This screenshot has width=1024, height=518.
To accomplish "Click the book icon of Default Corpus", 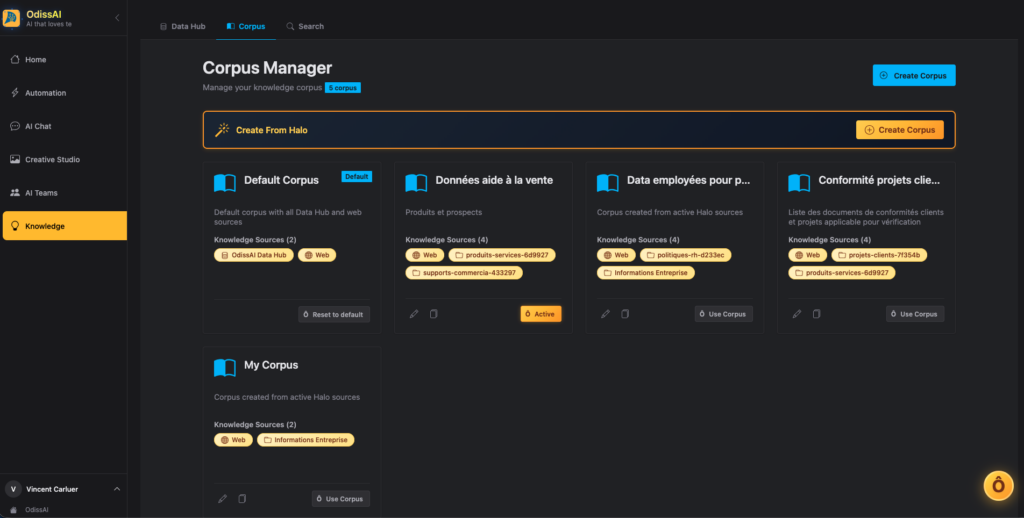I will click(225, 182).
